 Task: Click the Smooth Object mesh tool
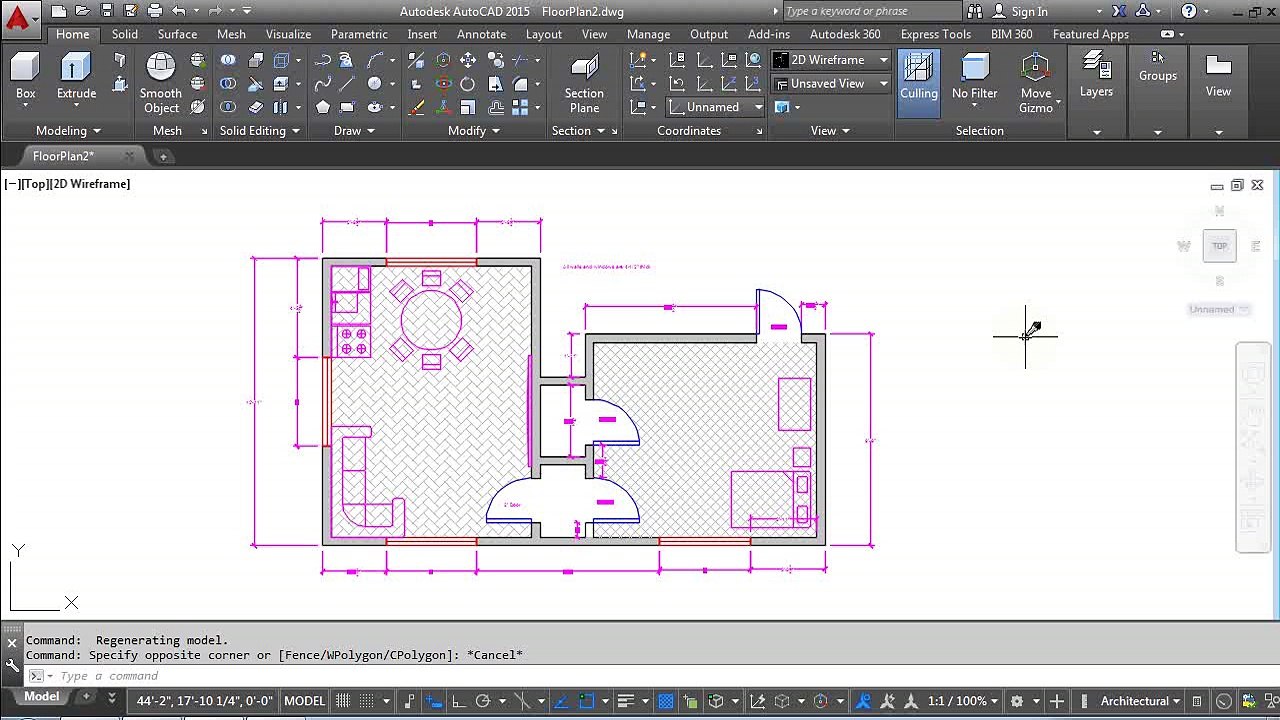[x=160, y=83]
